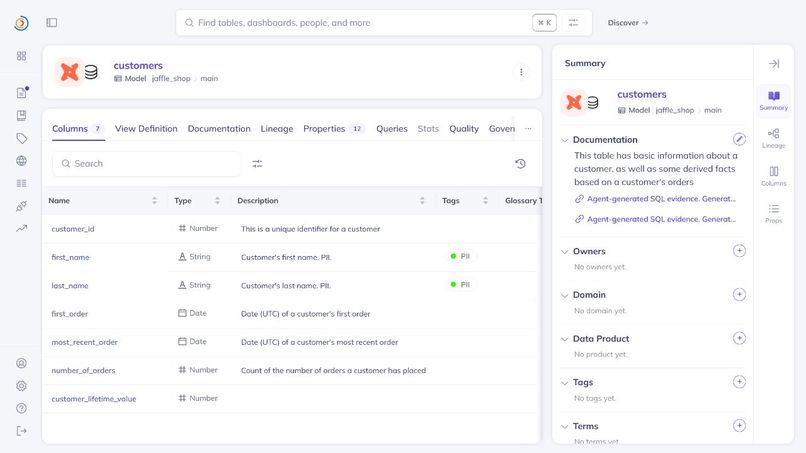Open the help question mark icon
806x453 pixels.
click(x=21, y=408)
